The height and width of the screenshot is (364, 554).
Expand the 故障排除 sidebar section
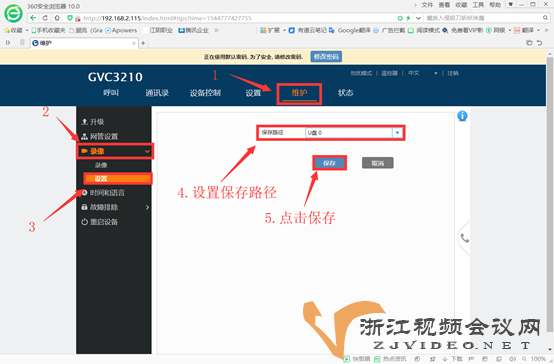(114, 207)
